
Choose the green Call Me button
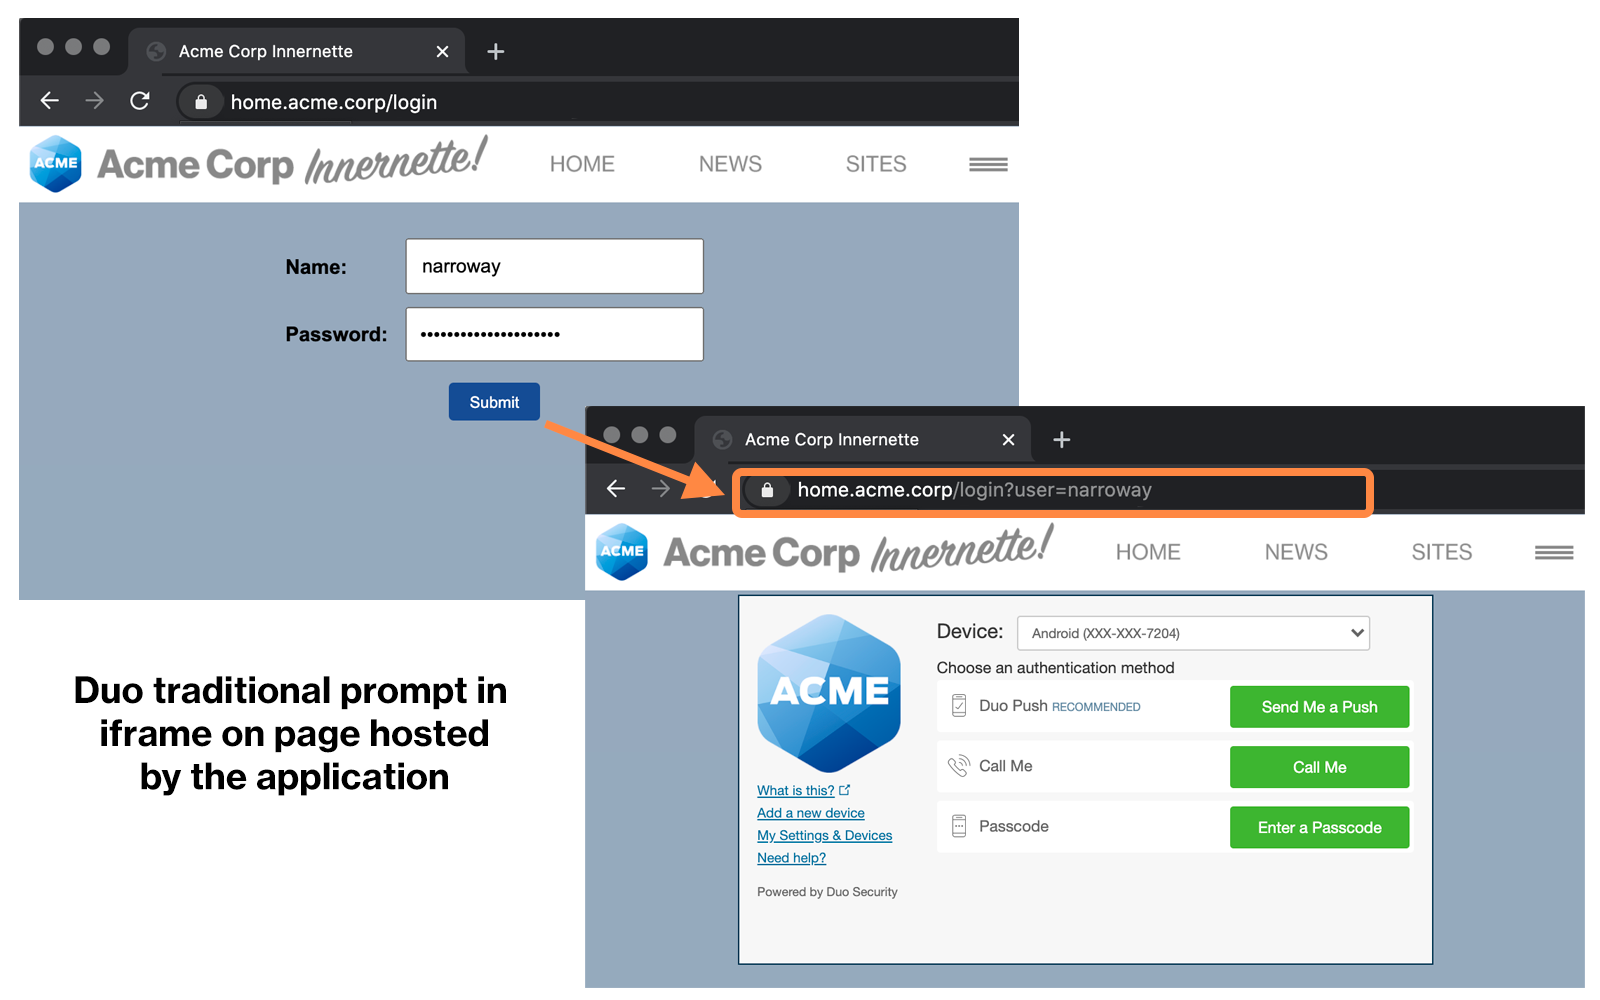pyautogui.click(x=1318, y=767)
